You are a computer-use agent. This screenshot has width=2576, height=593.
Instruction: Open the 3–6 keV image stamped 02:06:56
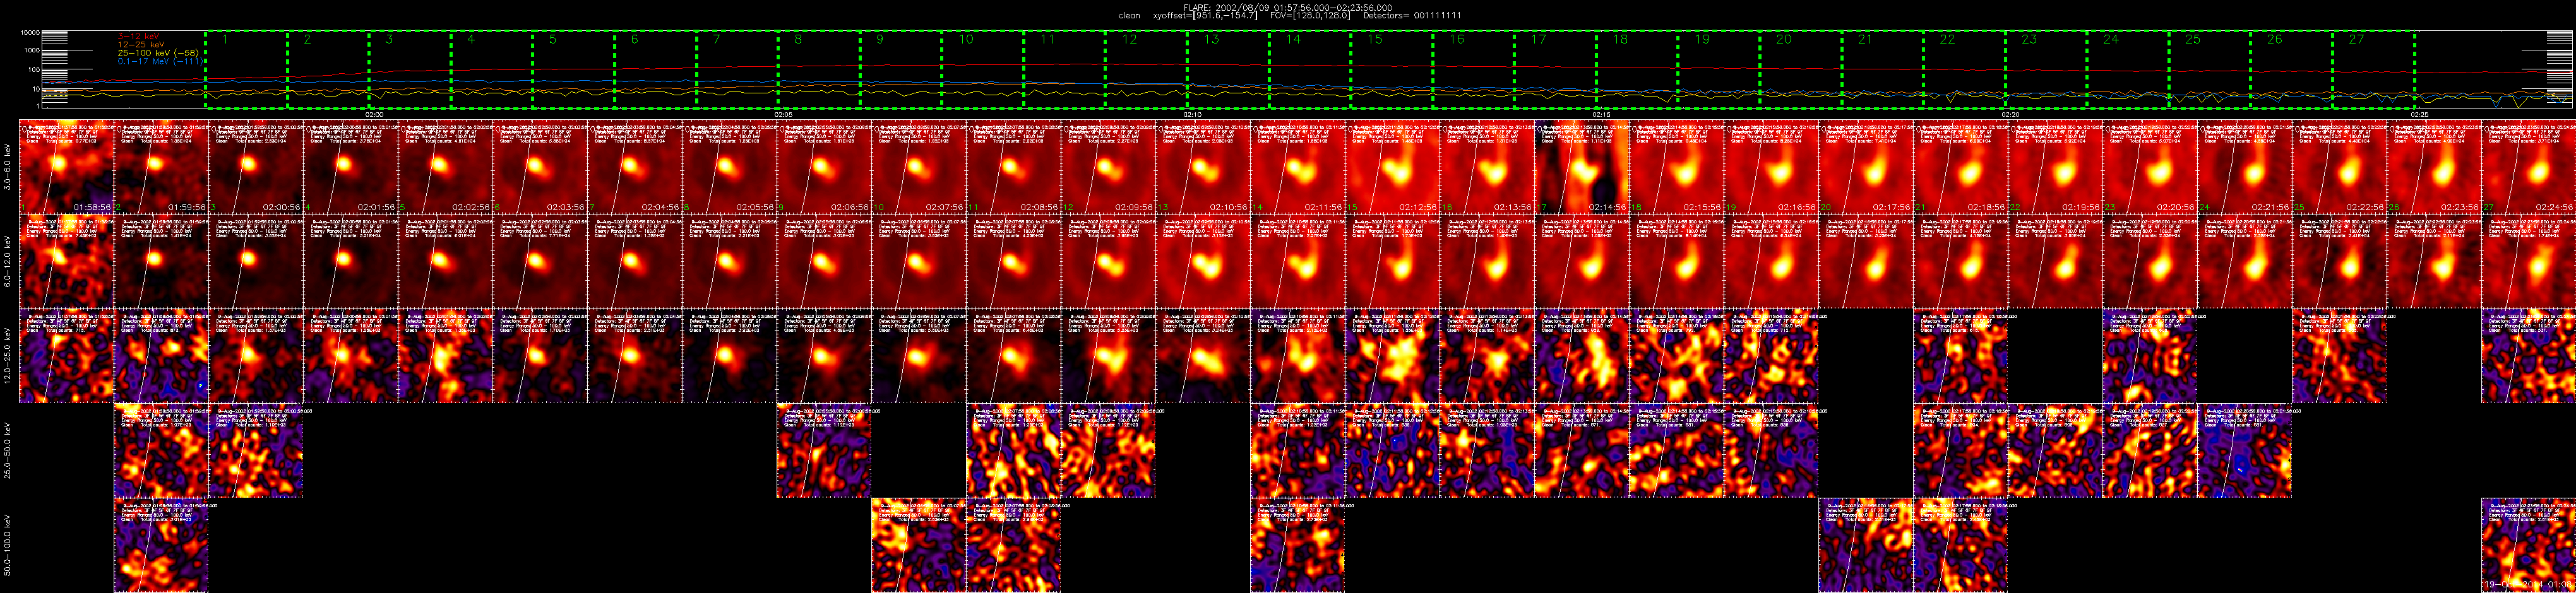(x=824, y=167)
